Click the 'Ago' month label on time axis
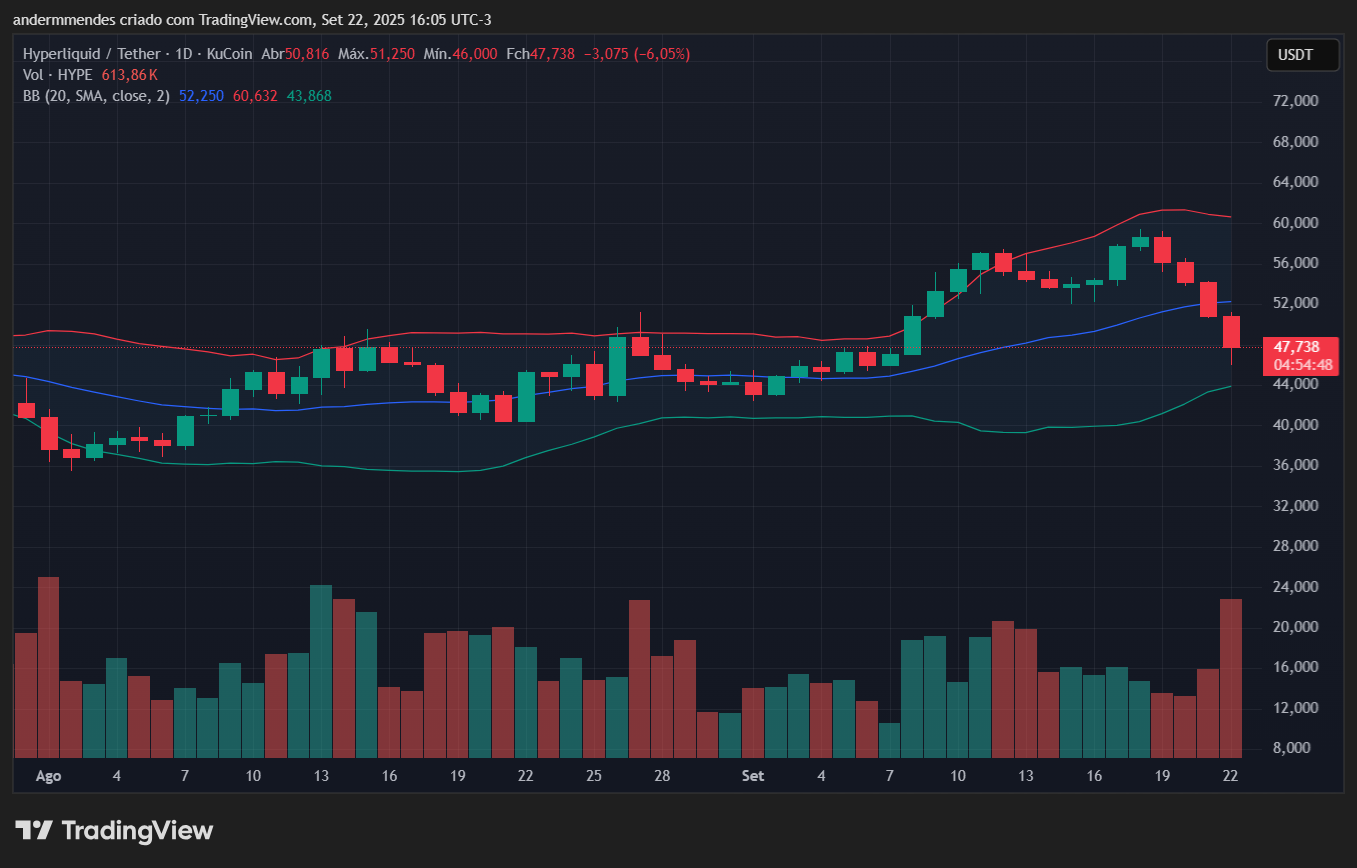The height and width of the screenshot is (868, 1357). [x=48, y=776]
